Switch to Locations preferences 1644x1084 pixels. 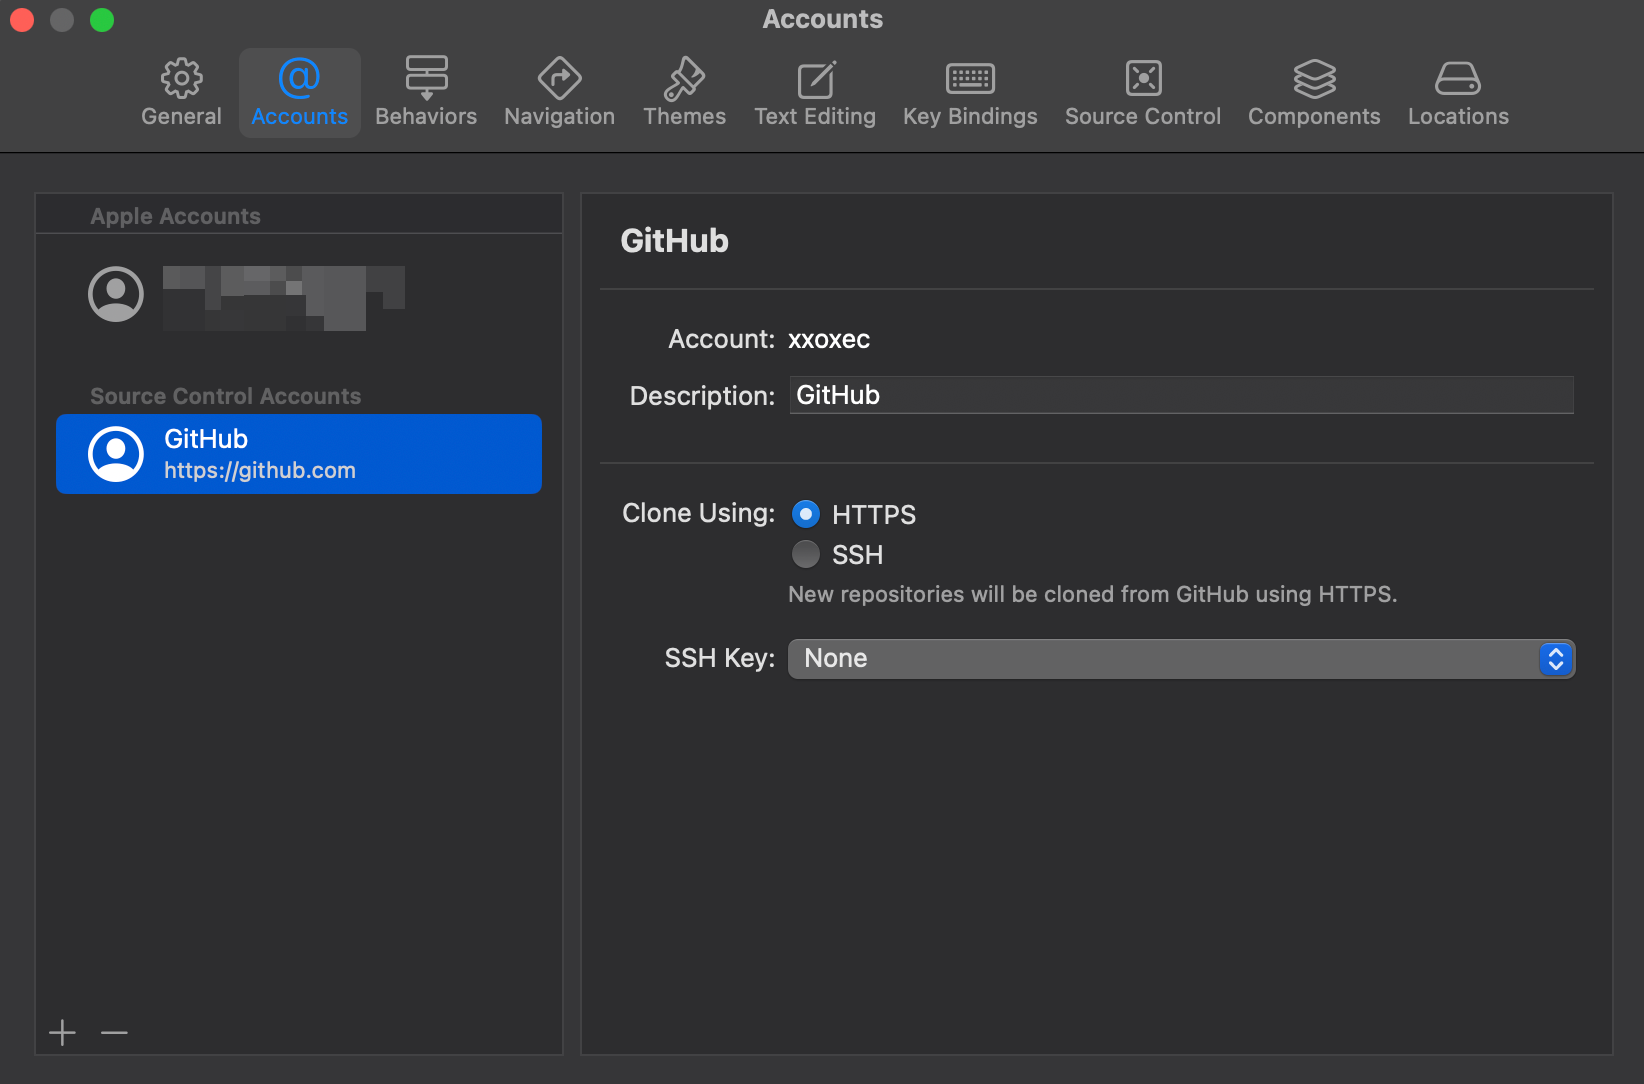point(1458,93)
